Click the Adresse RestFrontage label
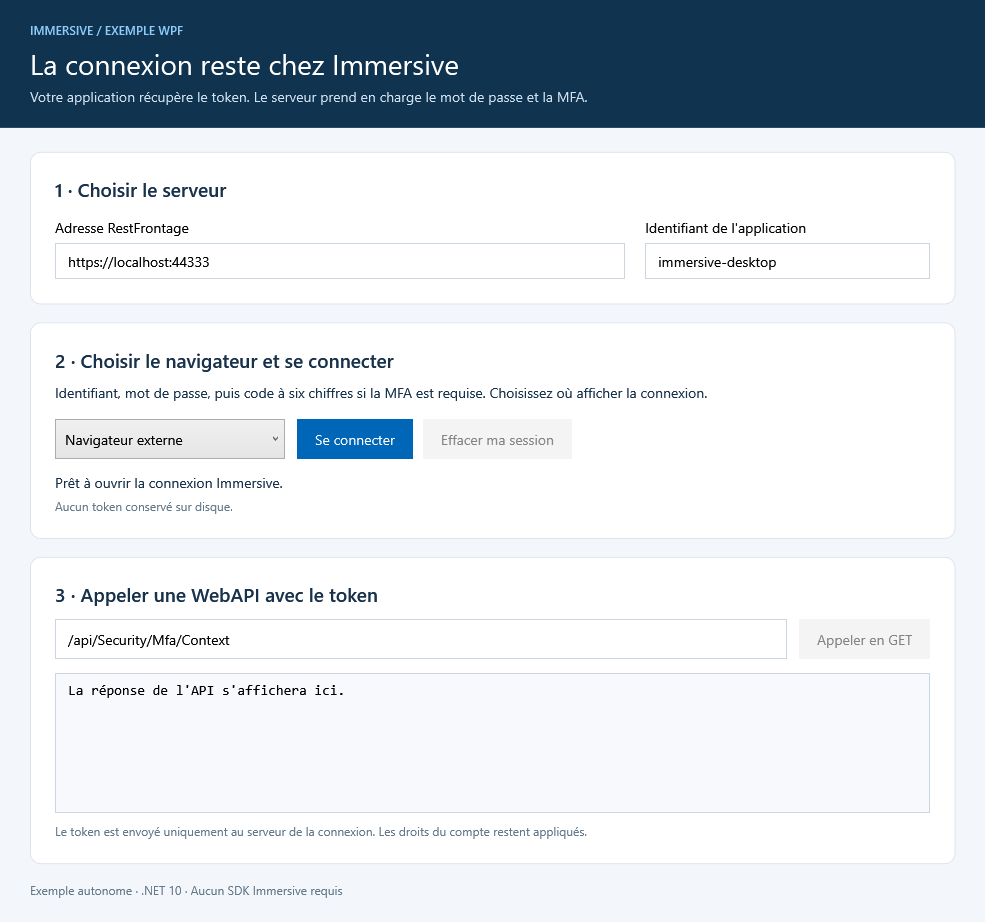Image resolution: width=985 pixels, height=922 pixels. point(122,228)
